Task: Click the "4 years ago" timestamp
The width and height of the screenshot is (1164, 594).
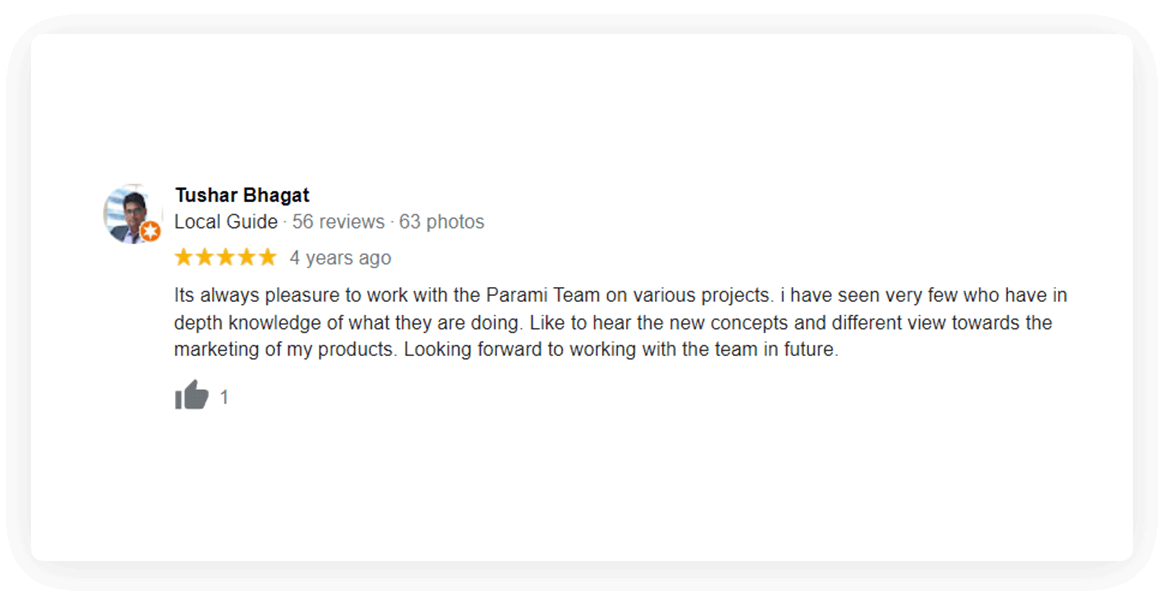Action: (x=340, y=258)
